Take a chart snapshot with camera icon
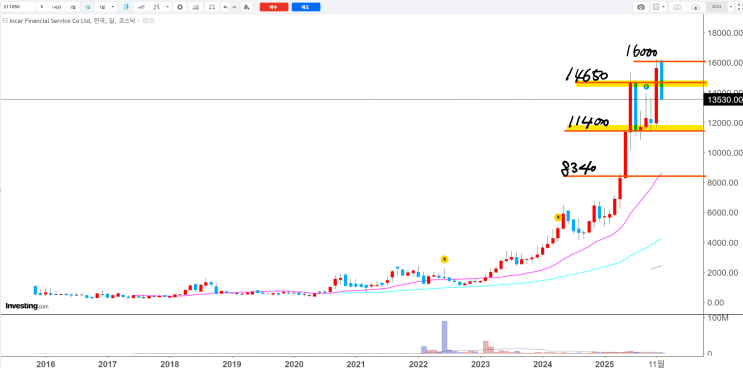 641,7
